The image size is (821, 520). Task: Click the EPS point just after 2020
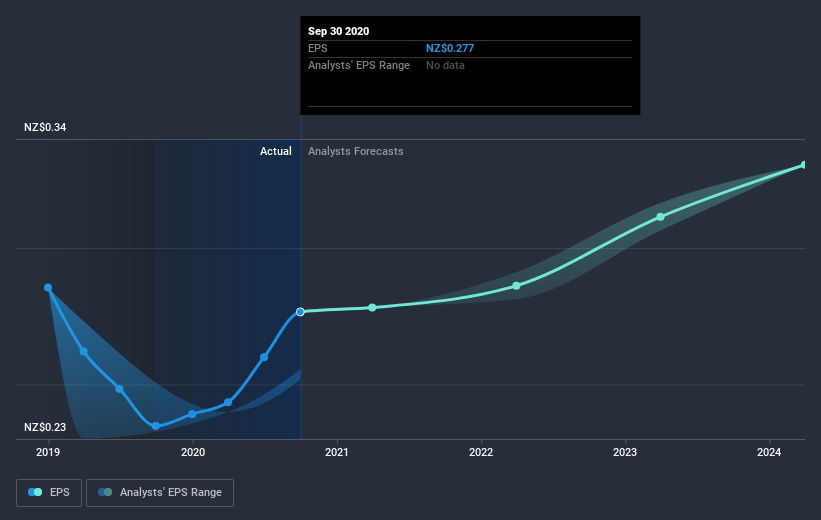point(192,414)
